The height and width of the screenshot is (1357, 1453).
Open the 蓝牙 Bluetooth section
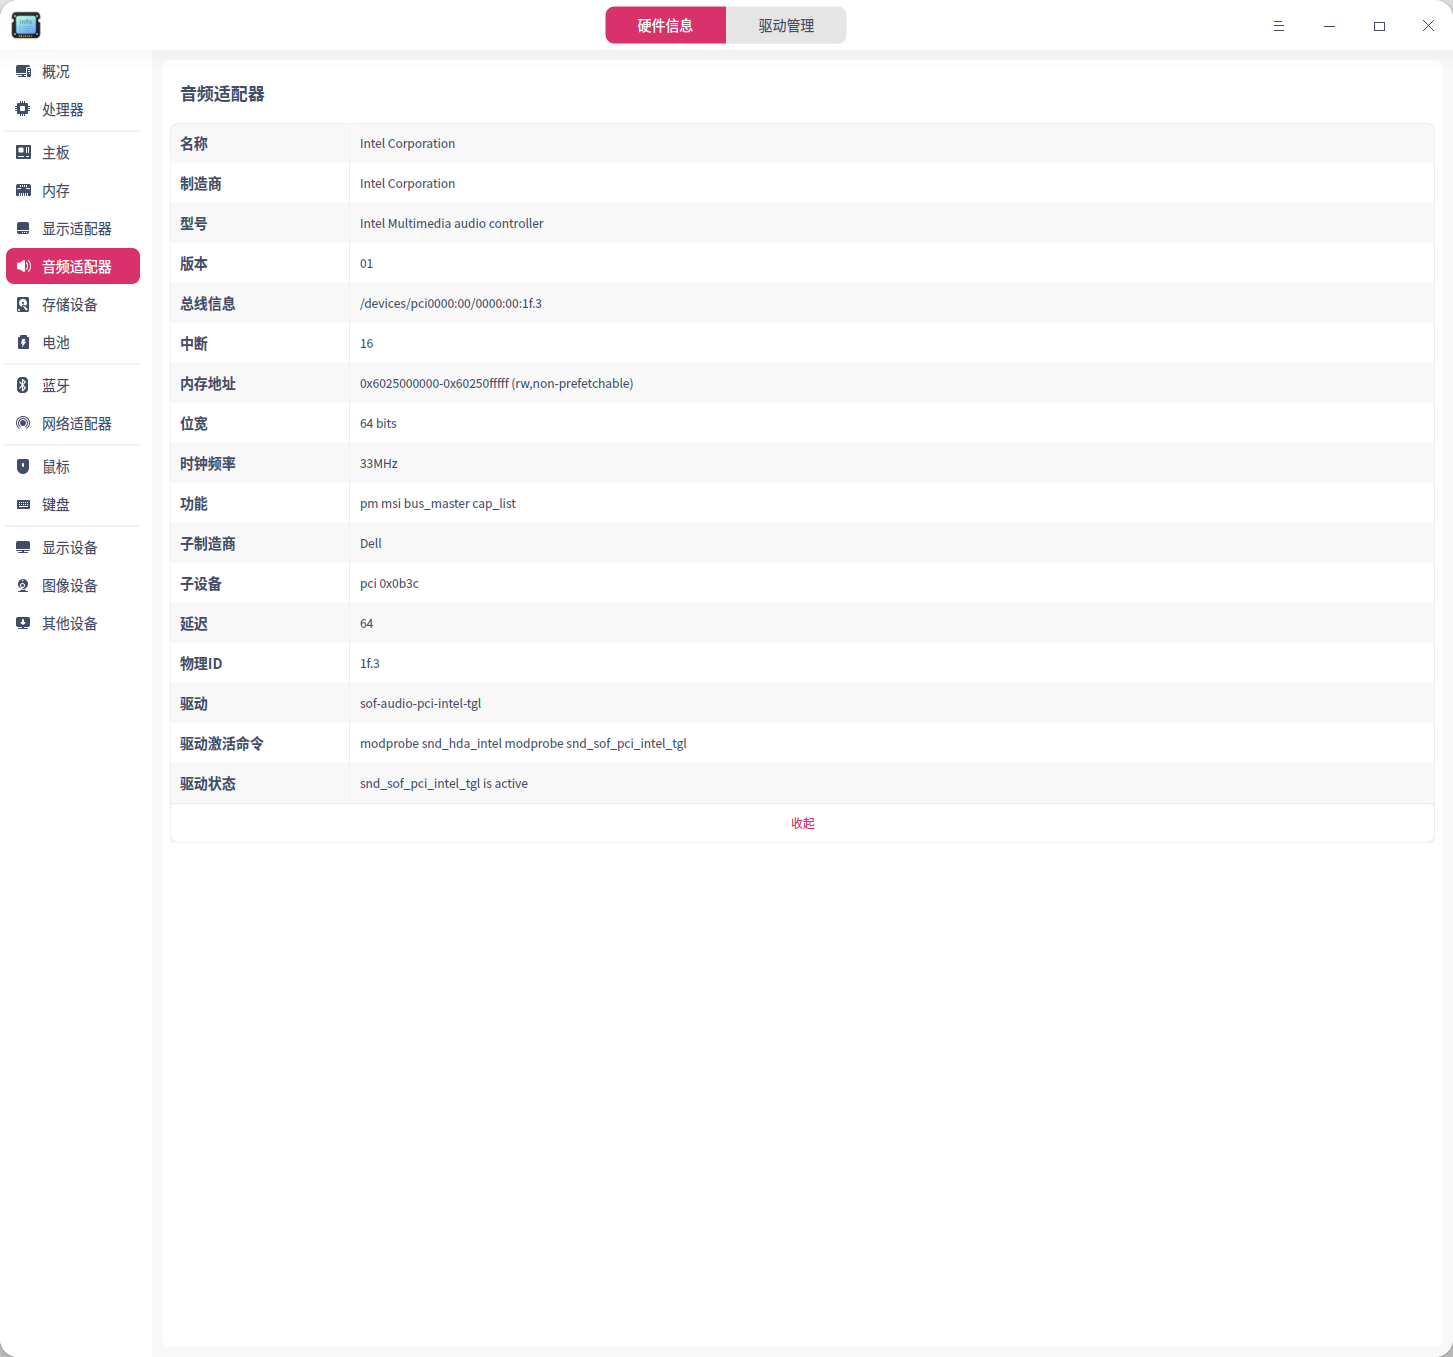[x=73, y=385]
